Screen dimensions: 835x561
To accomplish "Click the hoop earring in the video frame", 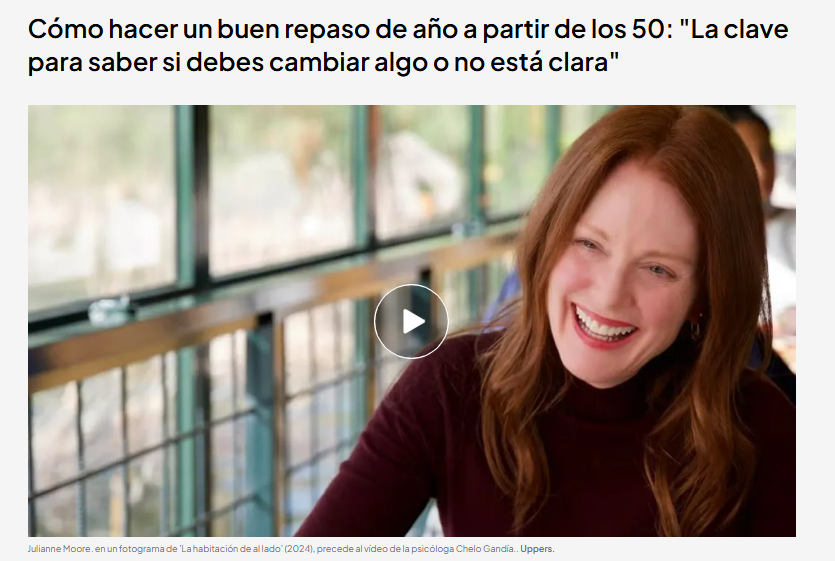I will coord(695,330).
